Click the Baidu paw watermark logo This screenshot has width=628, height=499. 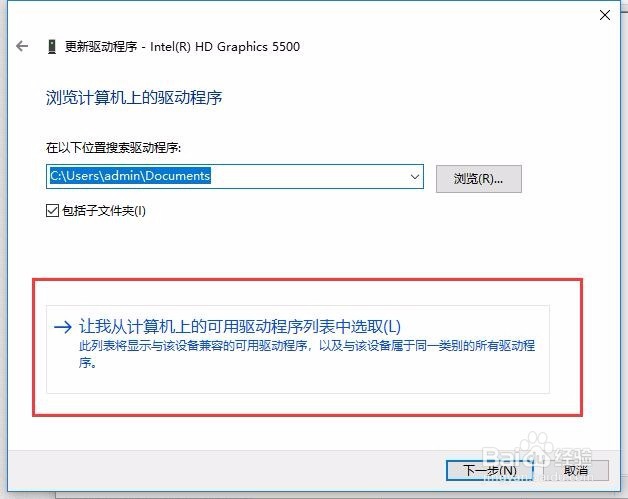pos(534,447)
